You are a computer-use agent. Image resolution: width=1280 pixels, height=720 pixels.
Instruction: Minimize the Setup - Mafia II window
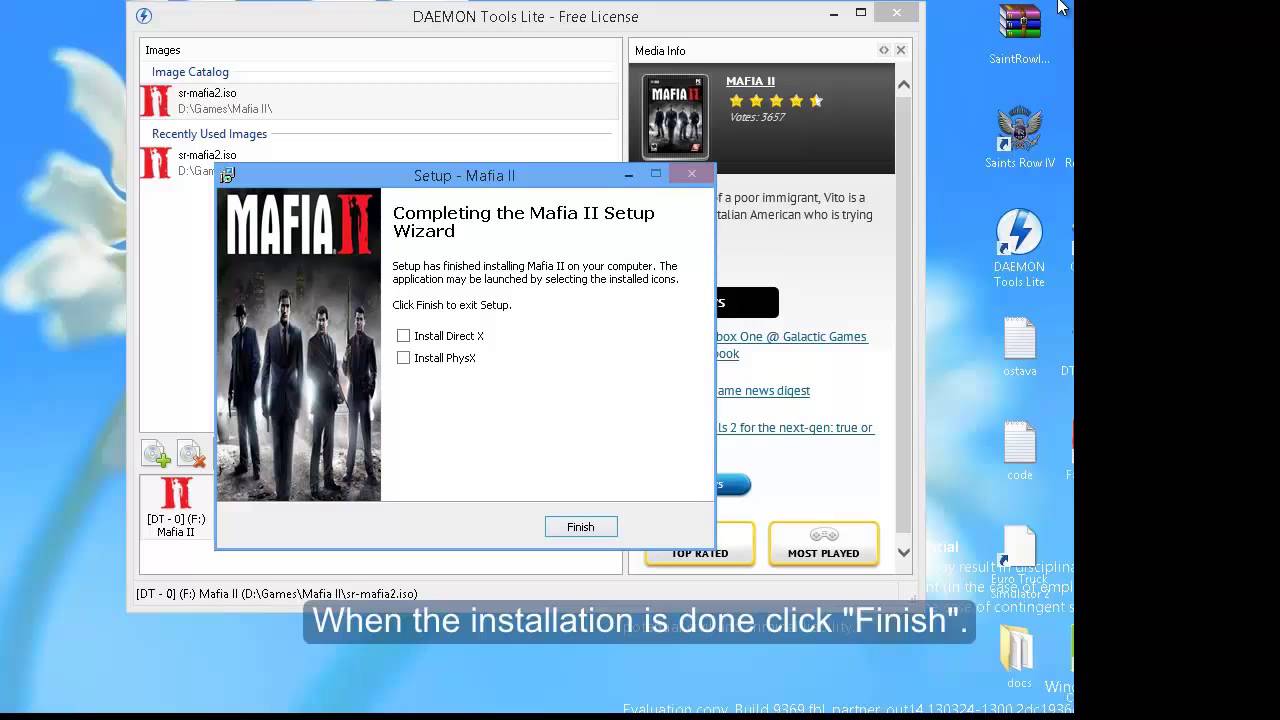[x=629, y=175]
